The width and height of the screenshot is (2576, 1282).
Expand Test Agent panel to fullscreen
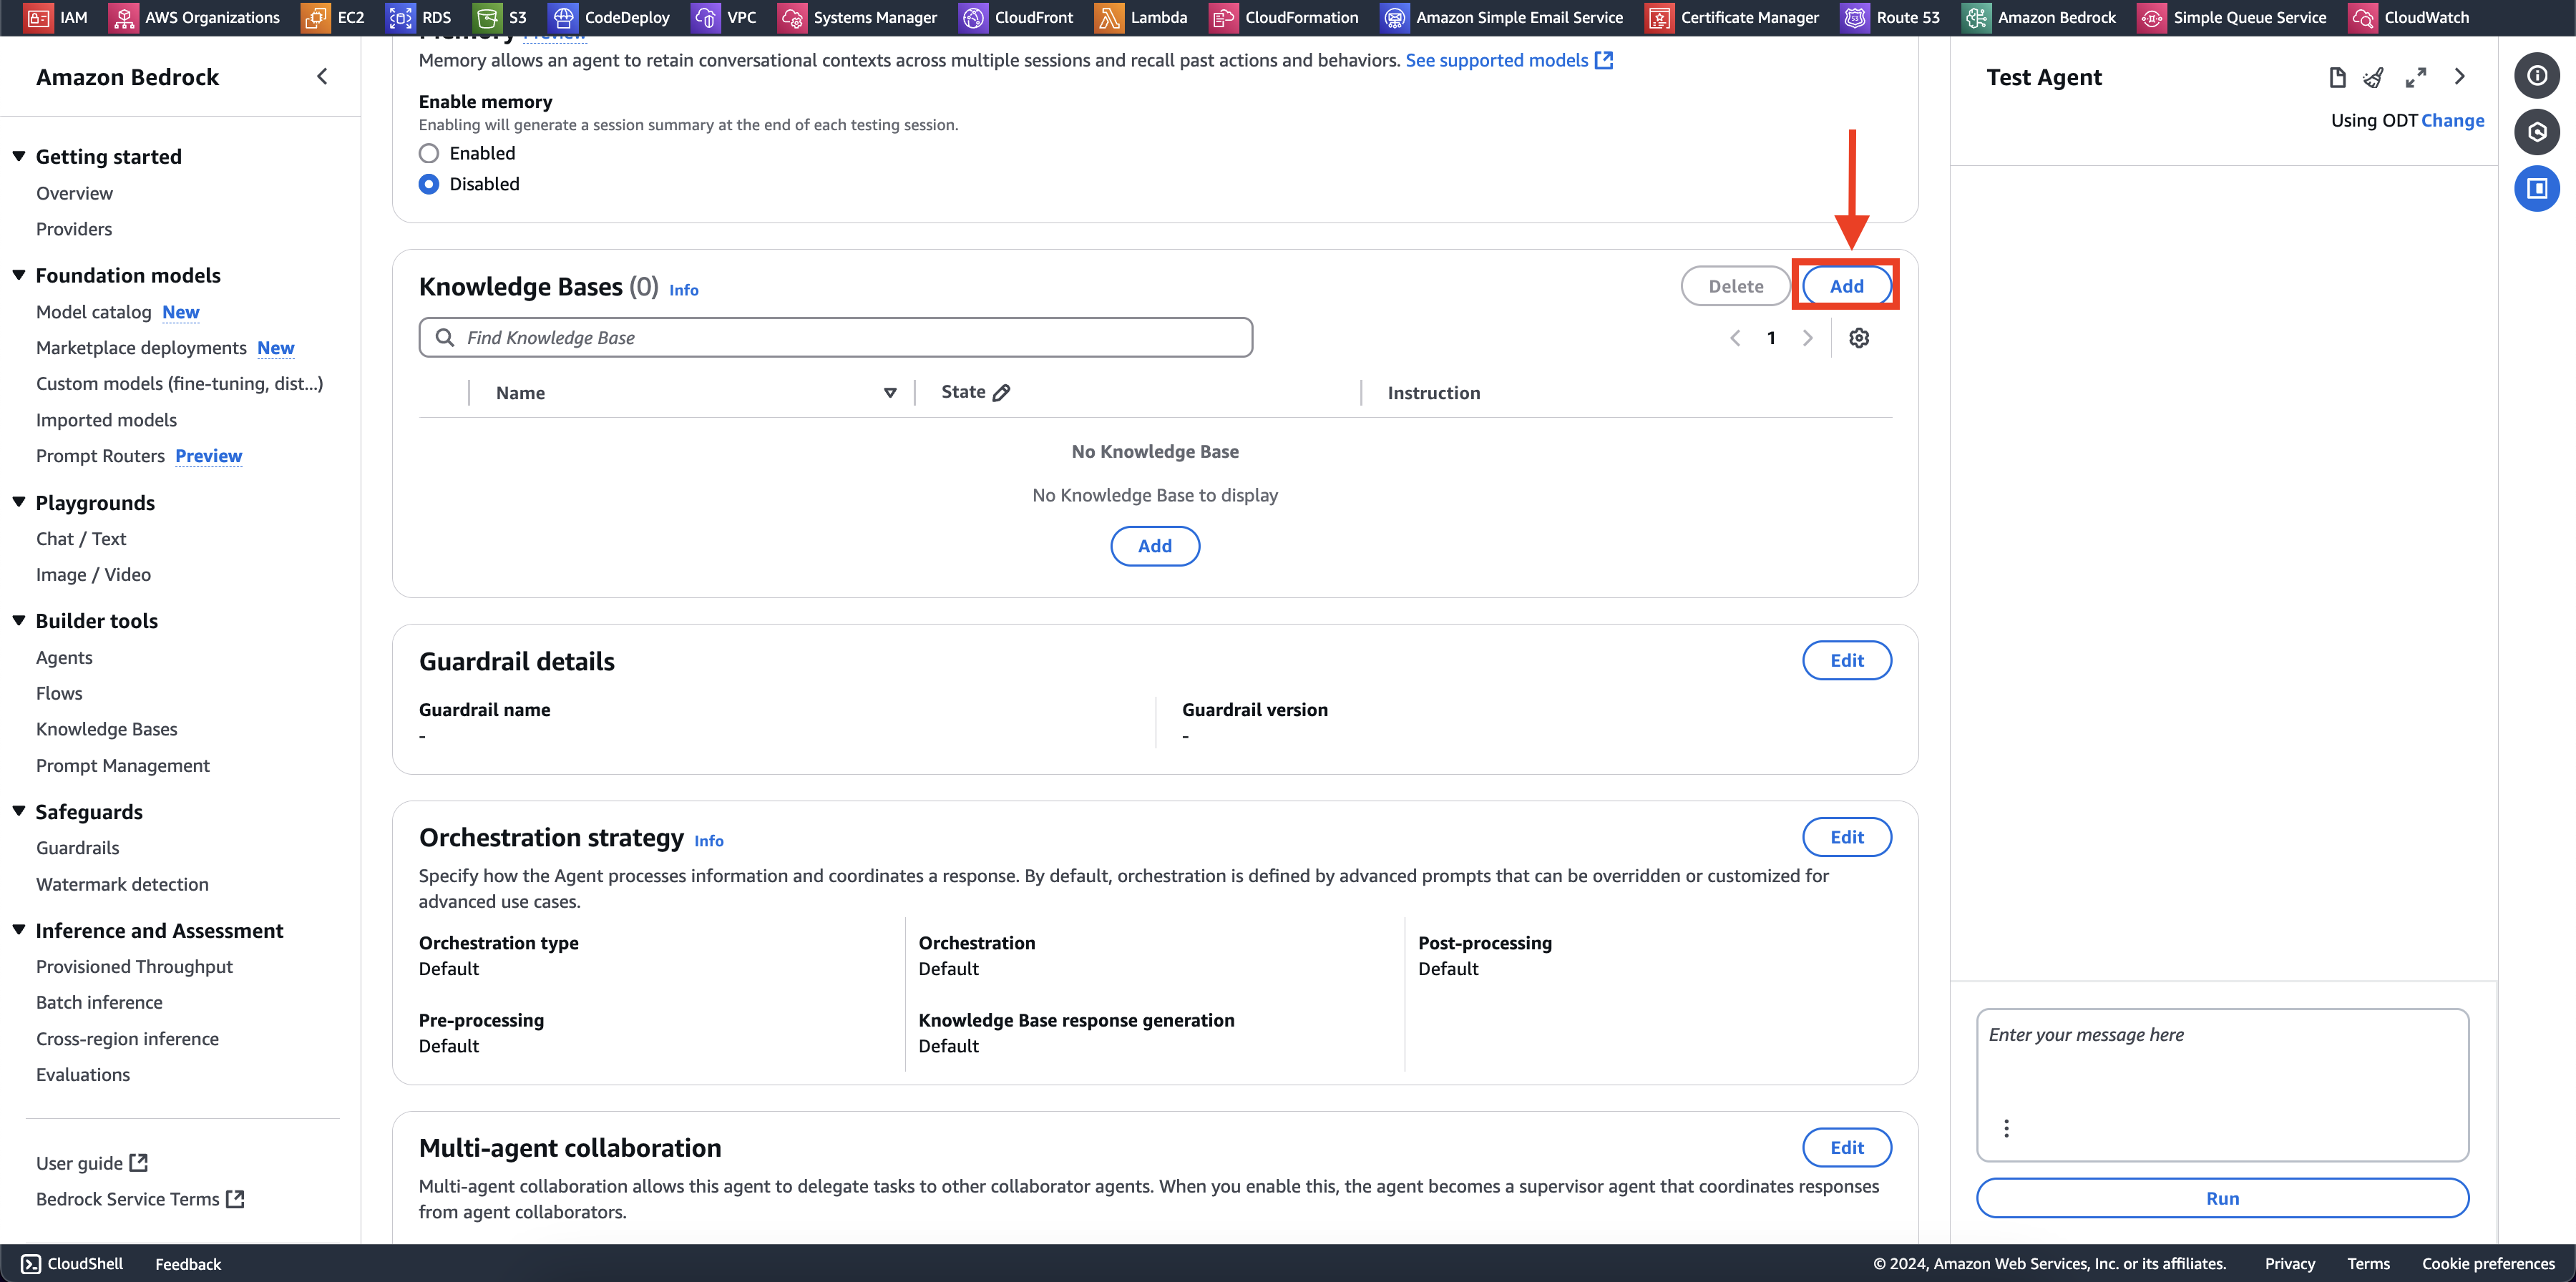[x=2416, y=77]
